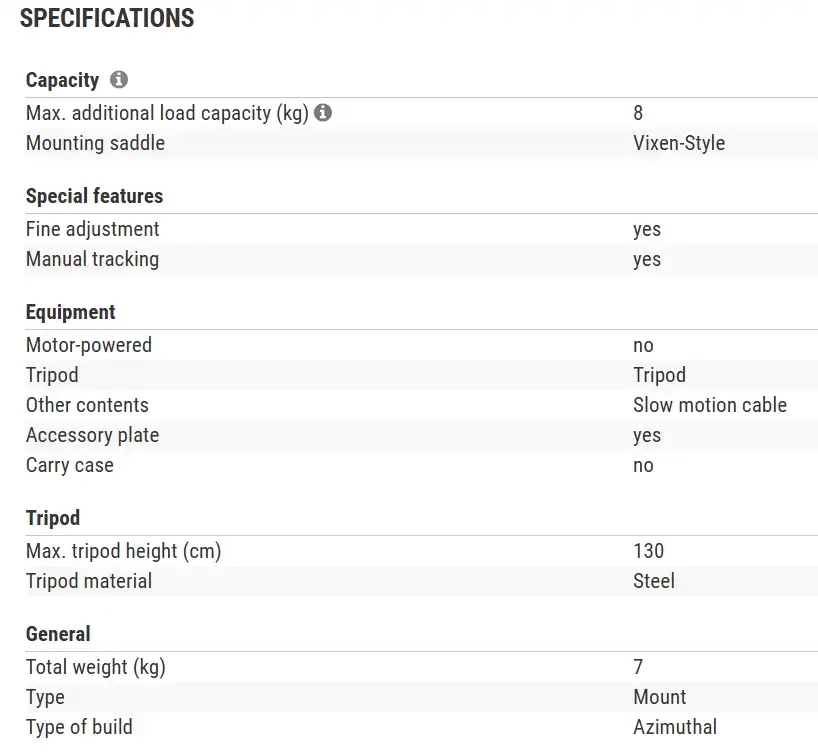
Task: Click the Azimuthal type of build value
Action: [674, 727]
